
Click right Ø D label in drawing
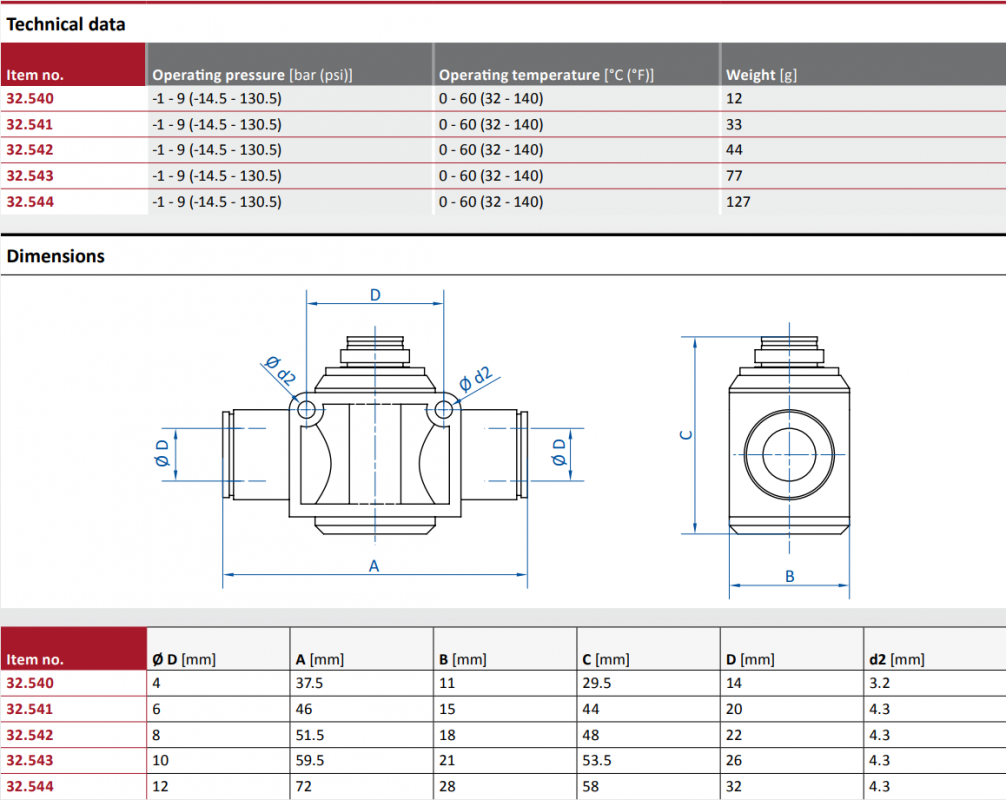pyautogui.click(x=559, y=452)
